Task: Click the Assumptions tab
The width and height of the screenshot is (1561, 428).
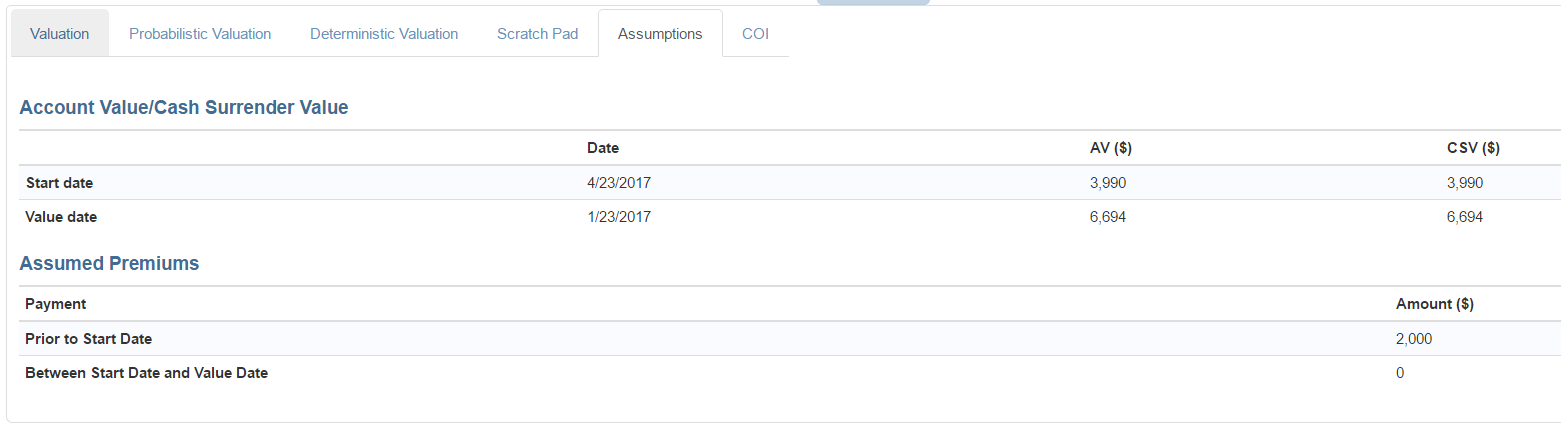Action: [660, 34]
